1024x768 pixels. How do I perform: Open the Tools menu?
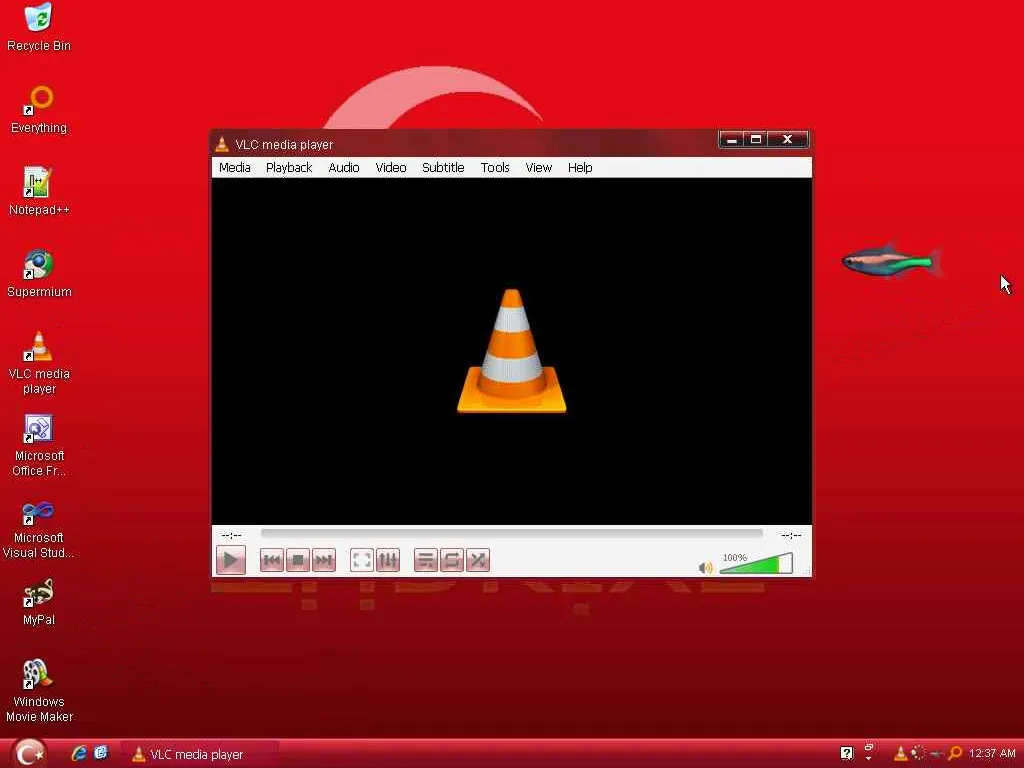click(494, 168)
